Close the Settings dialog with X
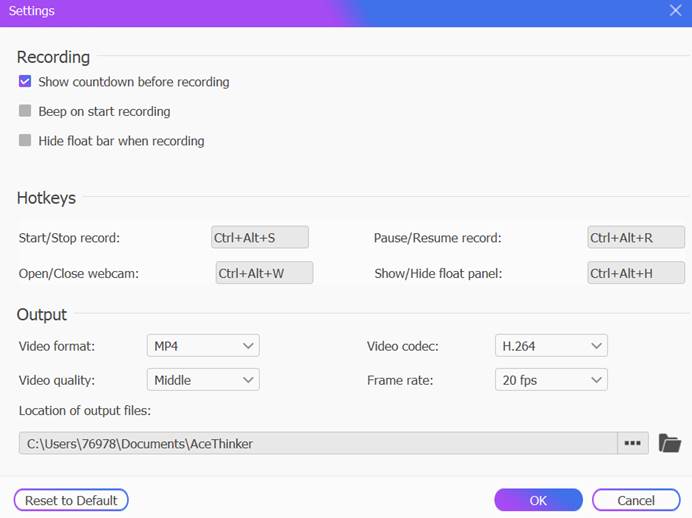Viewport: 692px width, 518px height. click(675, 10)
